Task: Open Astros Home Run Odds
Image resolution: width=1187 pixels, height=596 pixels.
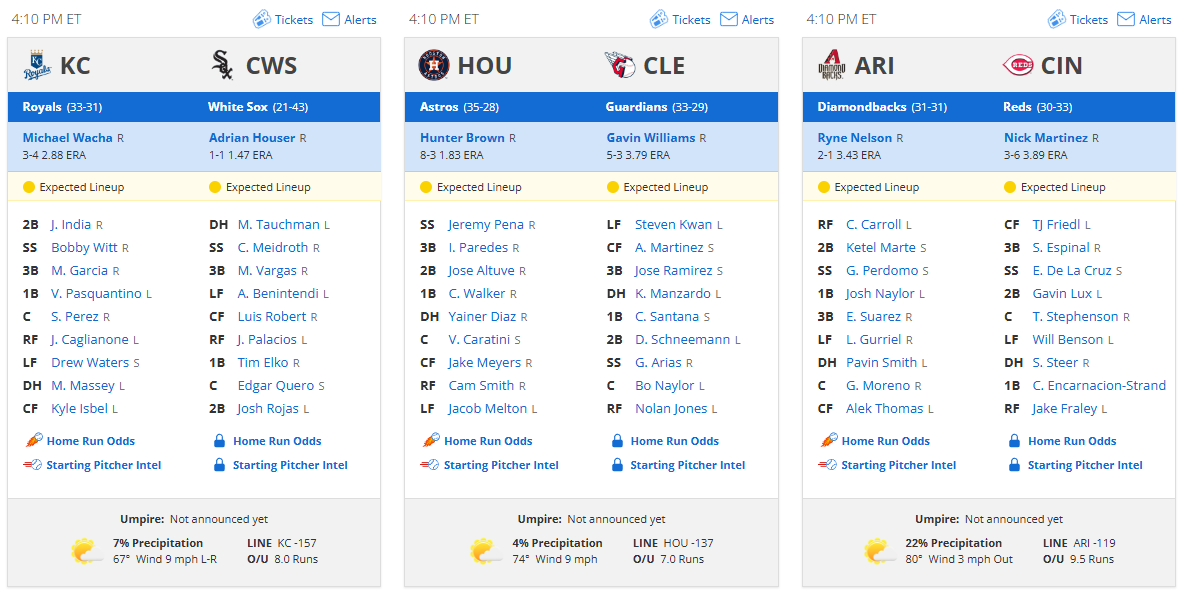Action: (488, 441)
